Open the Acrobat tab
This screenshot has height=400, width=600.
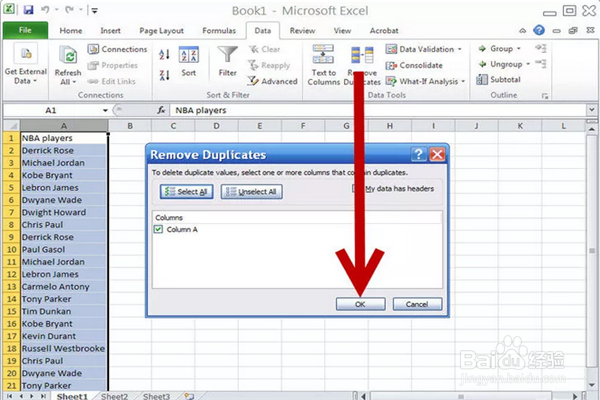[x=384, y=31]
